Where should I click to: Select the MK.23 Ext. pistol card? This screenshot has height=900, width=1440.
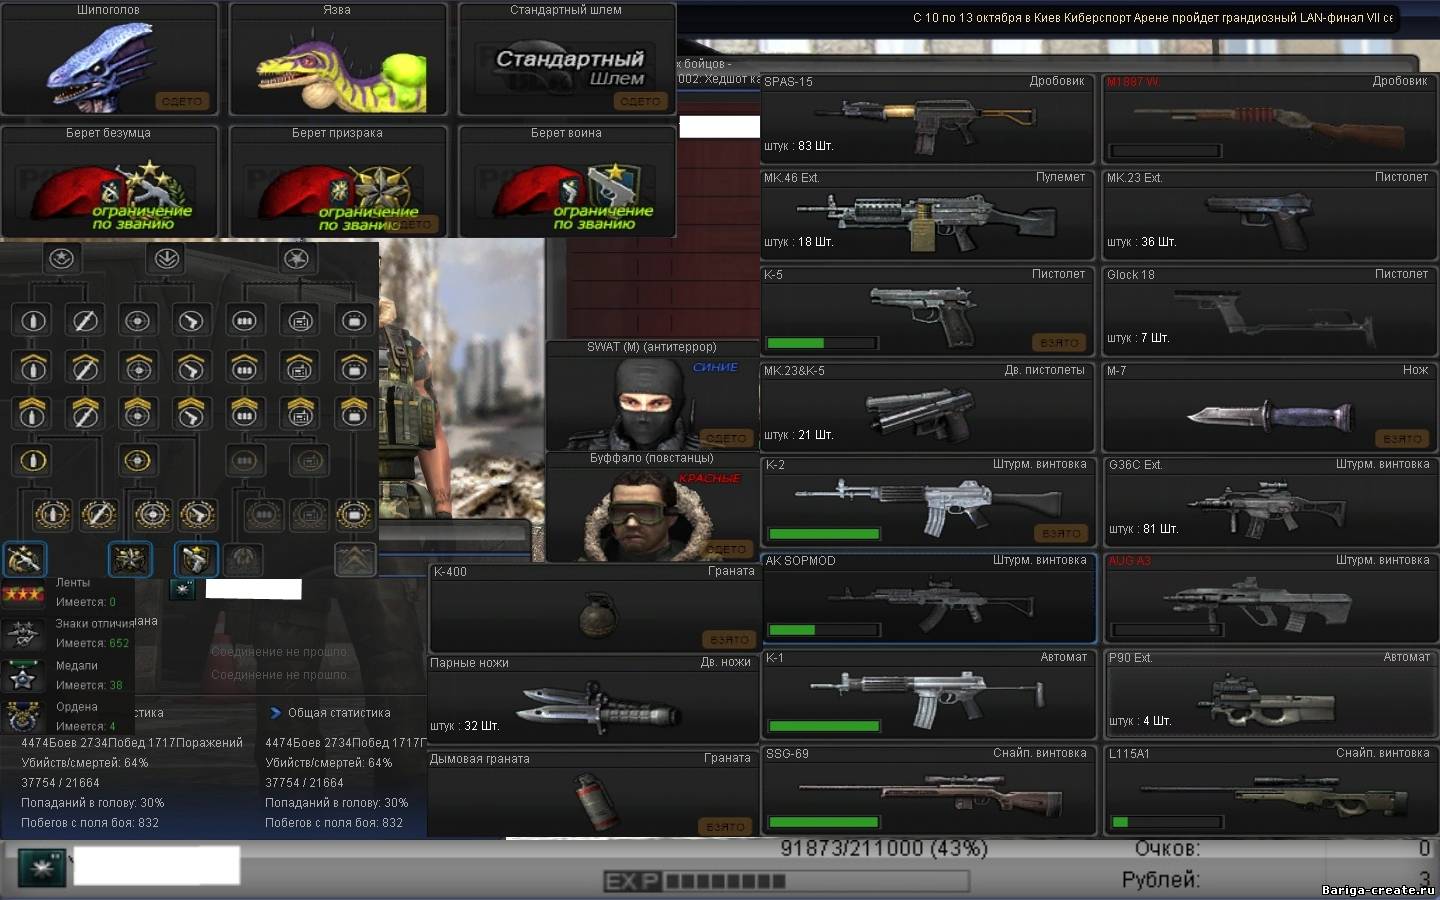(x=1270, y=214)
